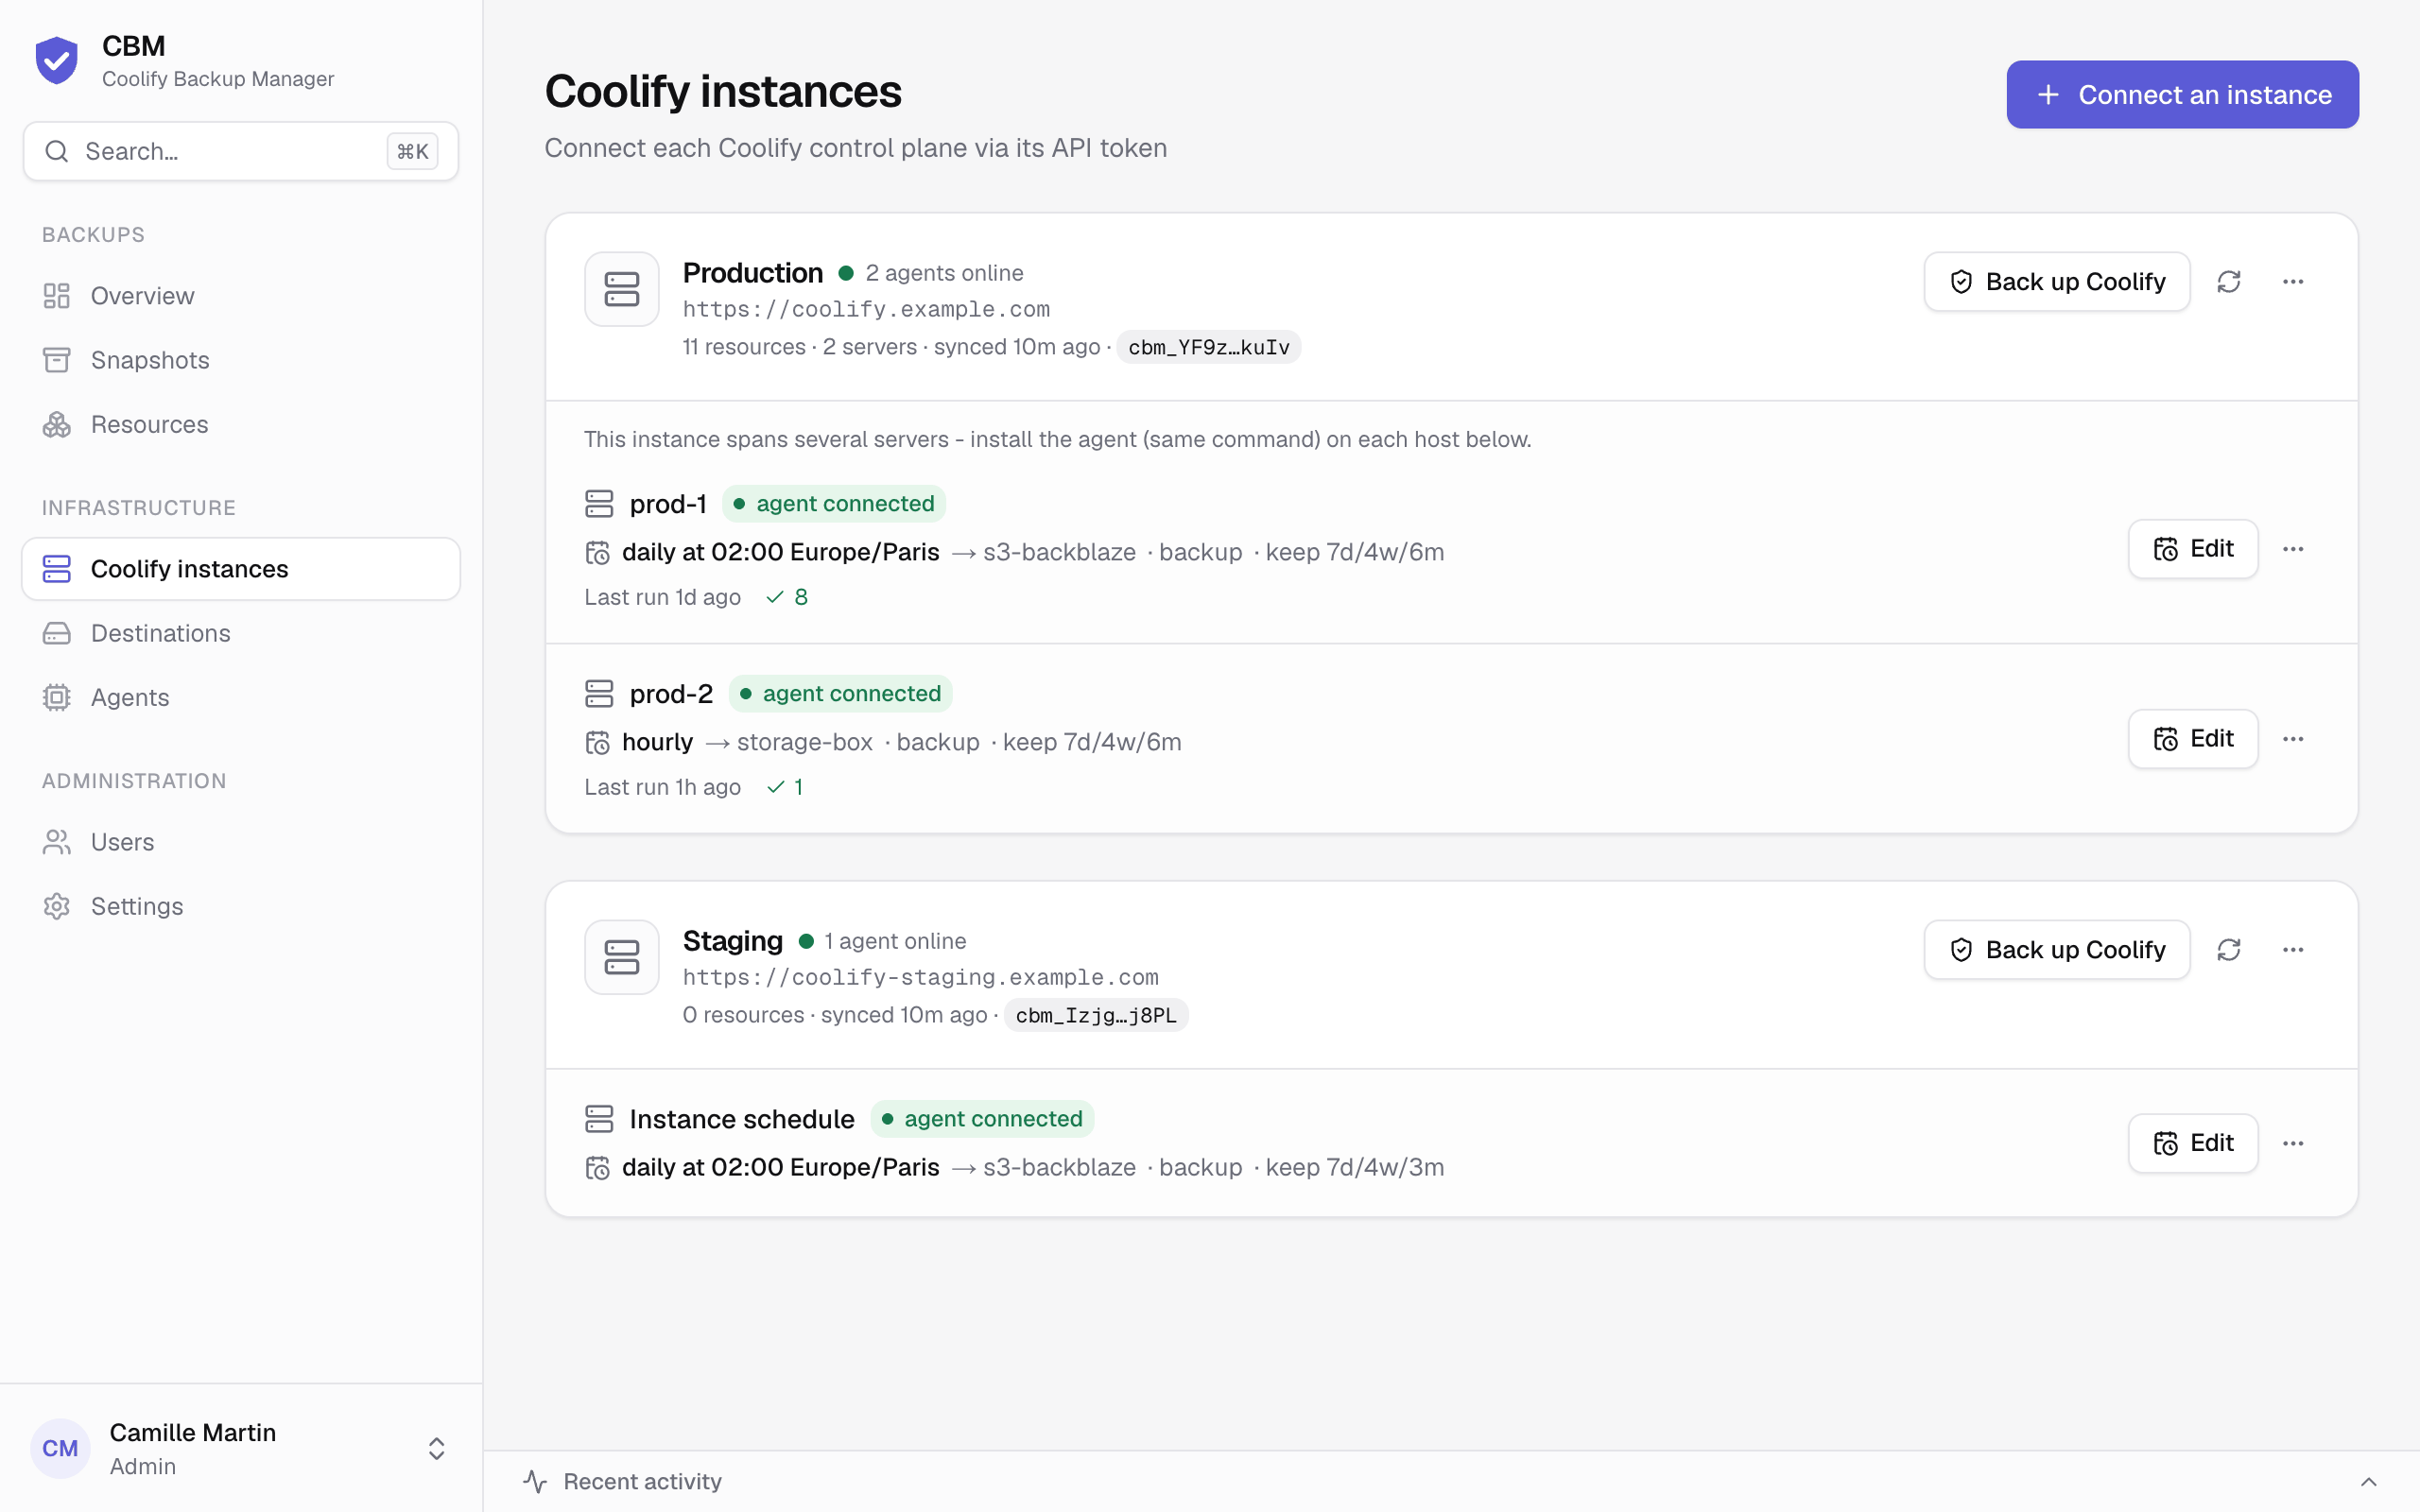This screenshot has height=1512, width=2420.
Task: Click token chip cbm_YF9z…kuIv
Action: coord(1209,347)
